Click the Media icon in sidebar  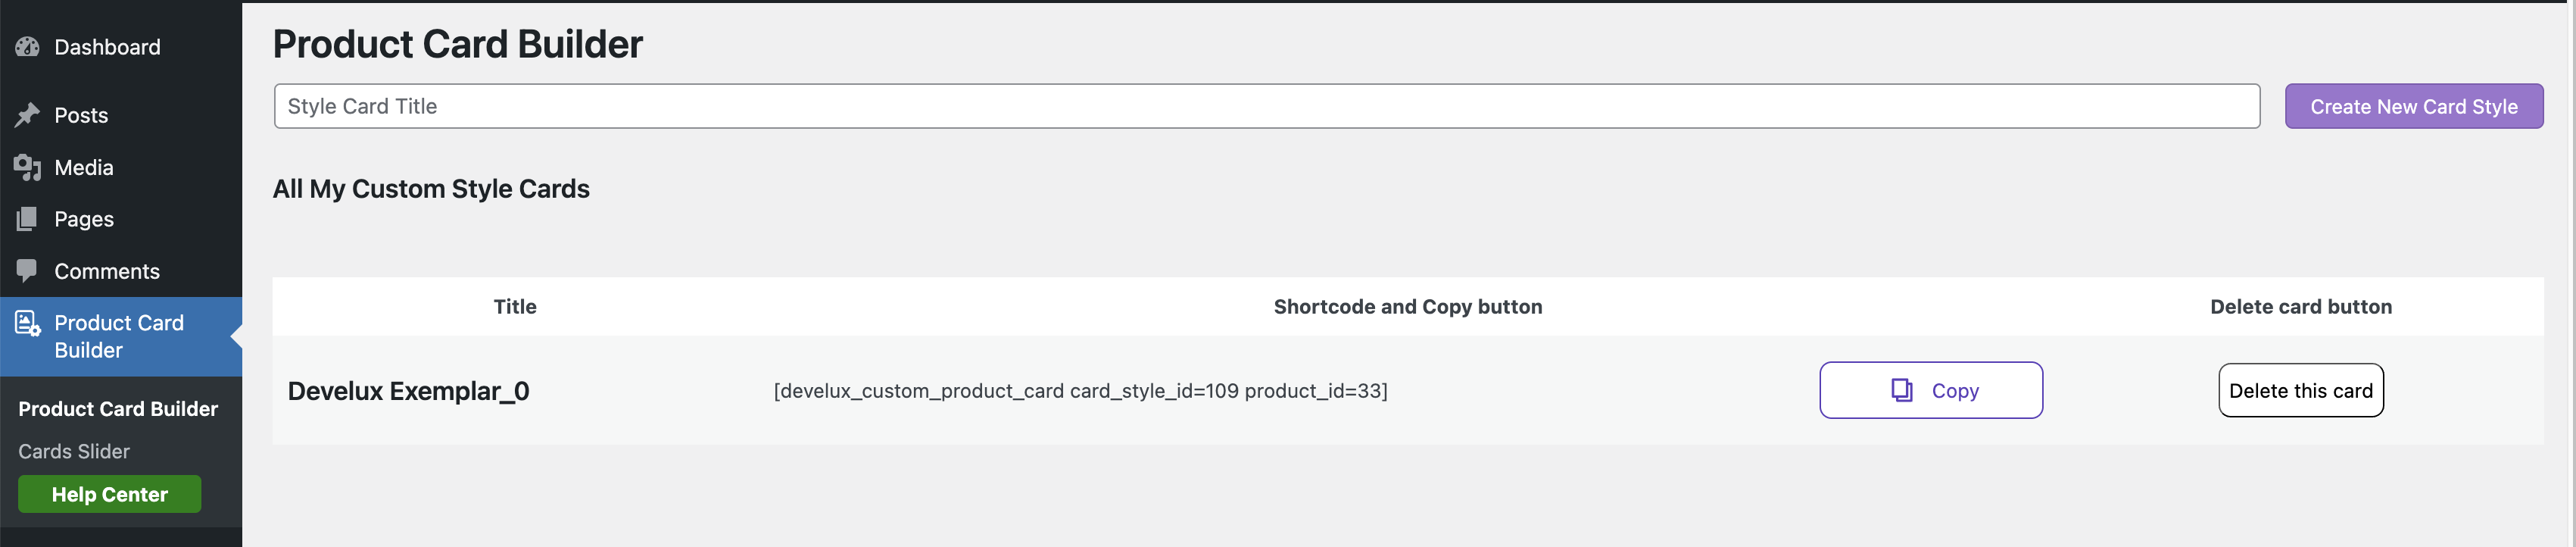(x=27, y=167)
